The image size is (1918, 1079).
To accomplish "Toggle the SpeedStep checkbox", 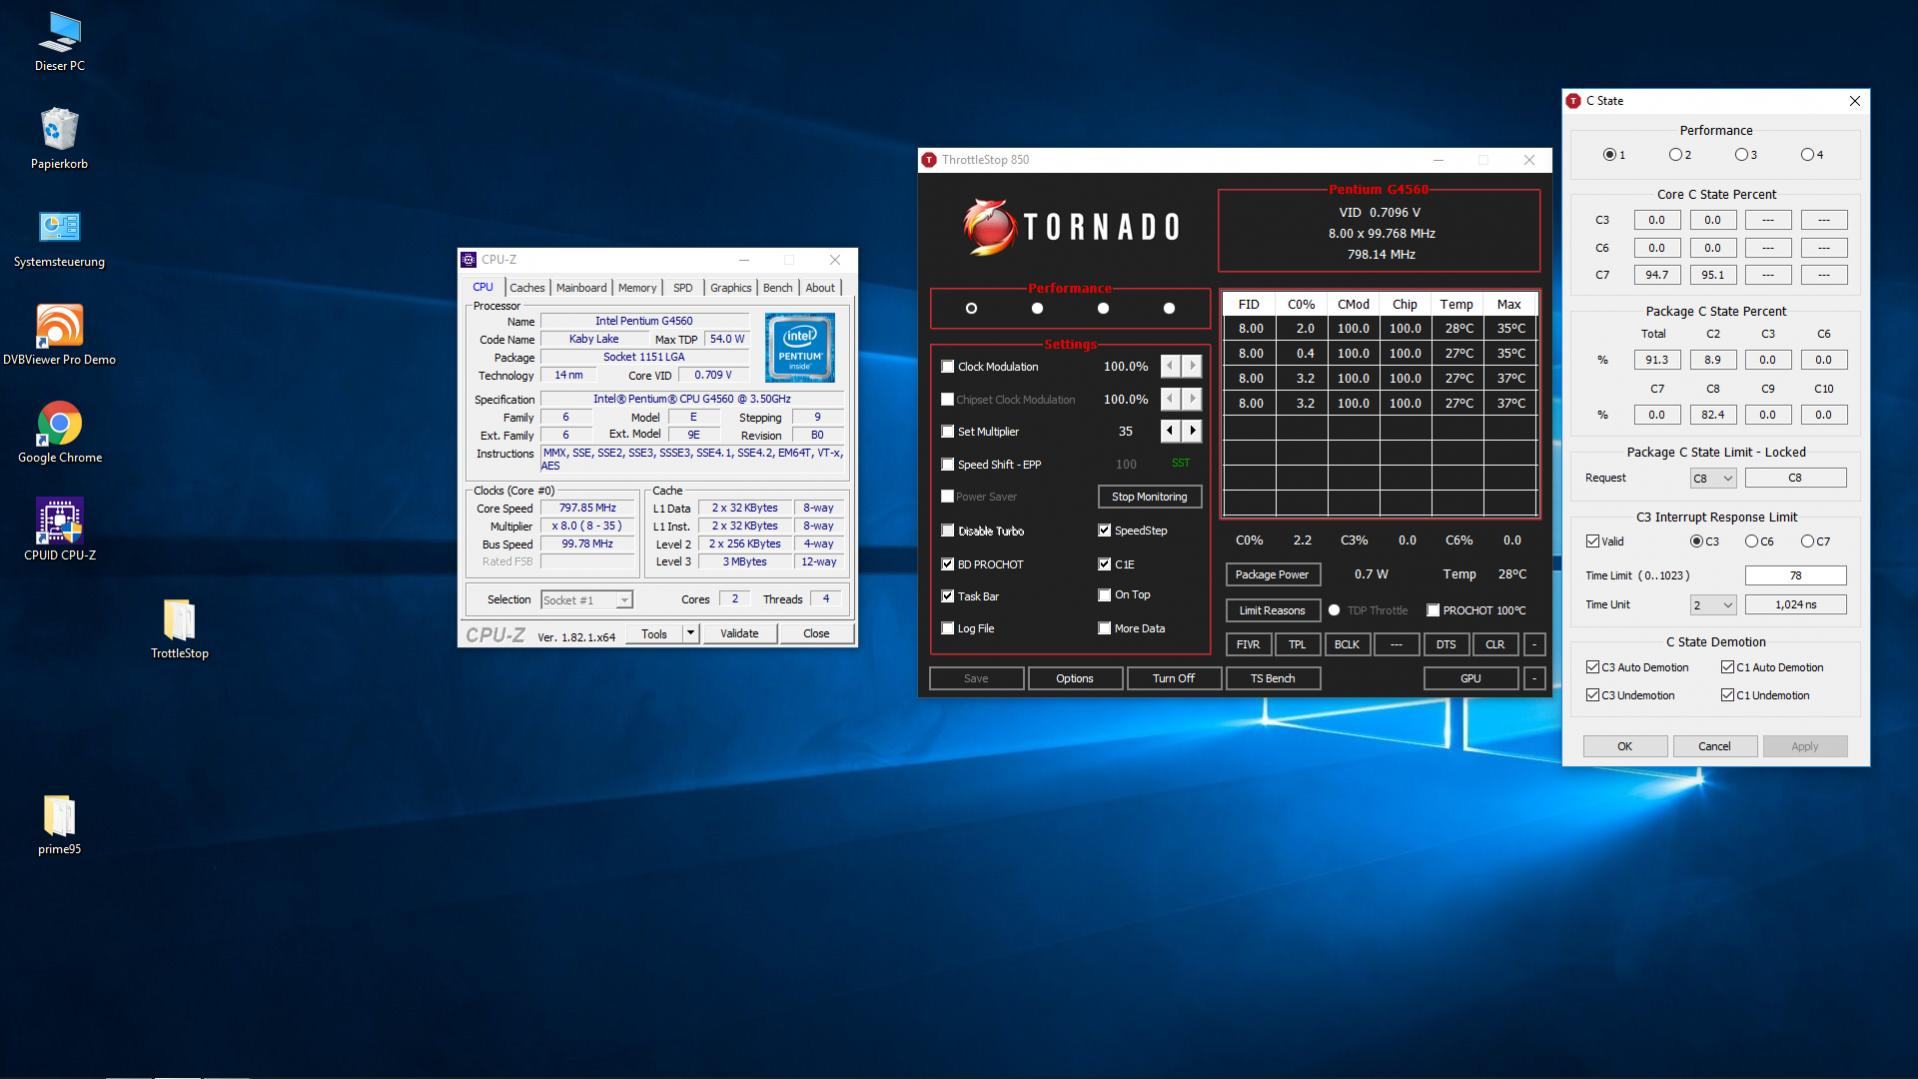I will pyautogui.click(x=1104, y=531).
